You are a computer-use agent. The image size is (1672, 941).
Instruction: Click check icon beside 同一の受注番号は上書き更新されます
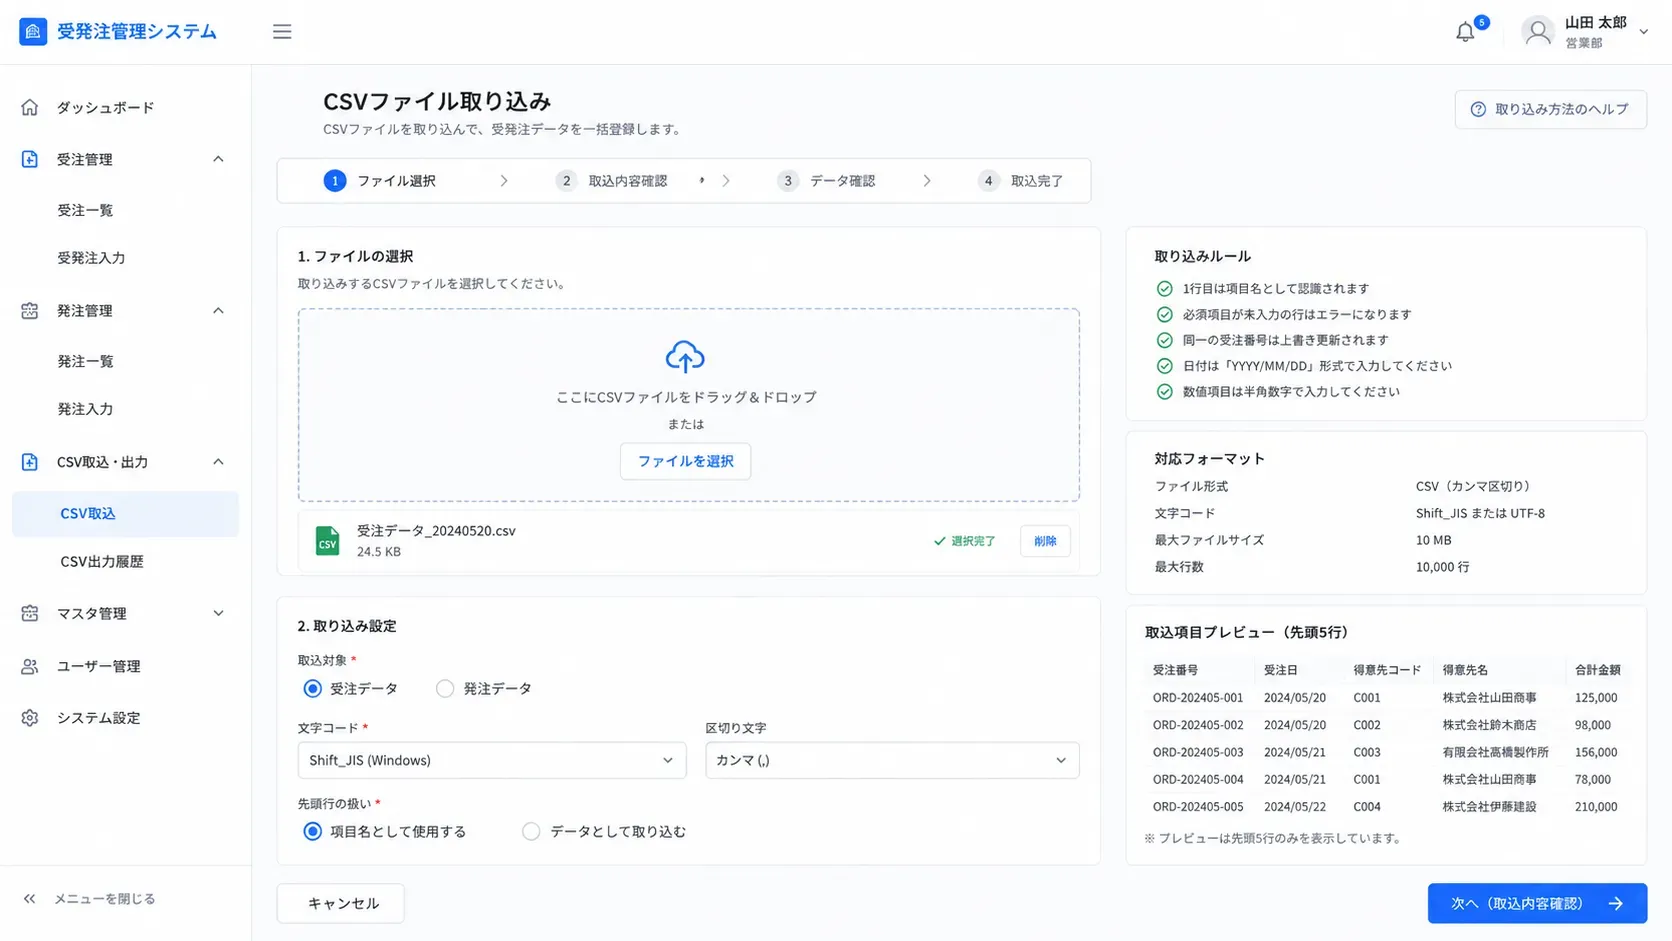point(1164,341)
